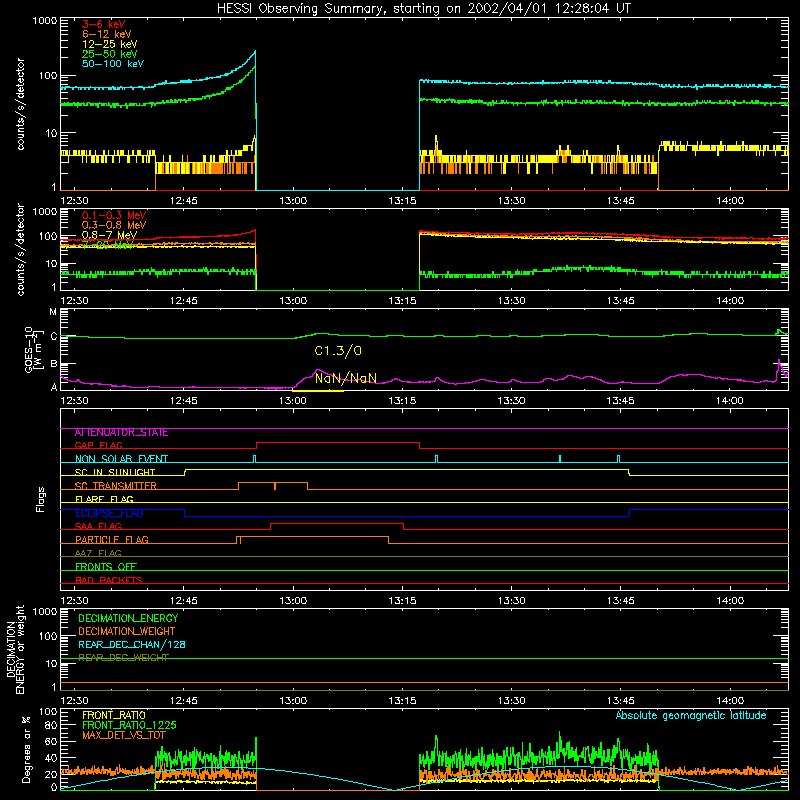Select the Degrees or % axis title
800x800 pixels.
click(x=26, y=750)
